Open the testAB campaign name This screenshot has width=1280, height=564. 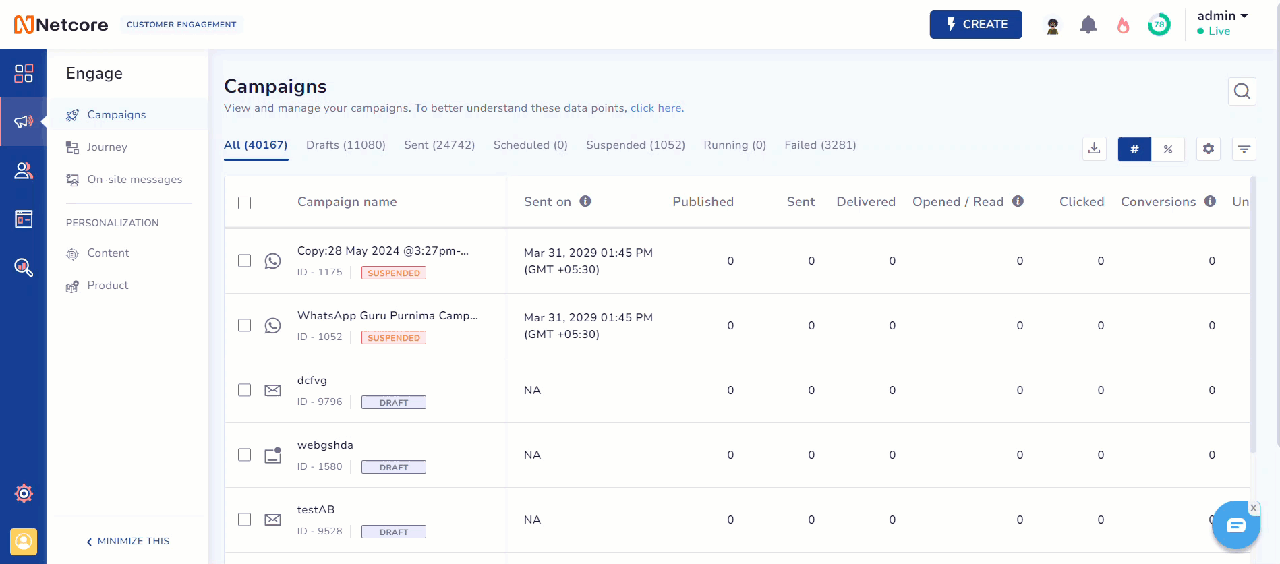coord(316,510)
